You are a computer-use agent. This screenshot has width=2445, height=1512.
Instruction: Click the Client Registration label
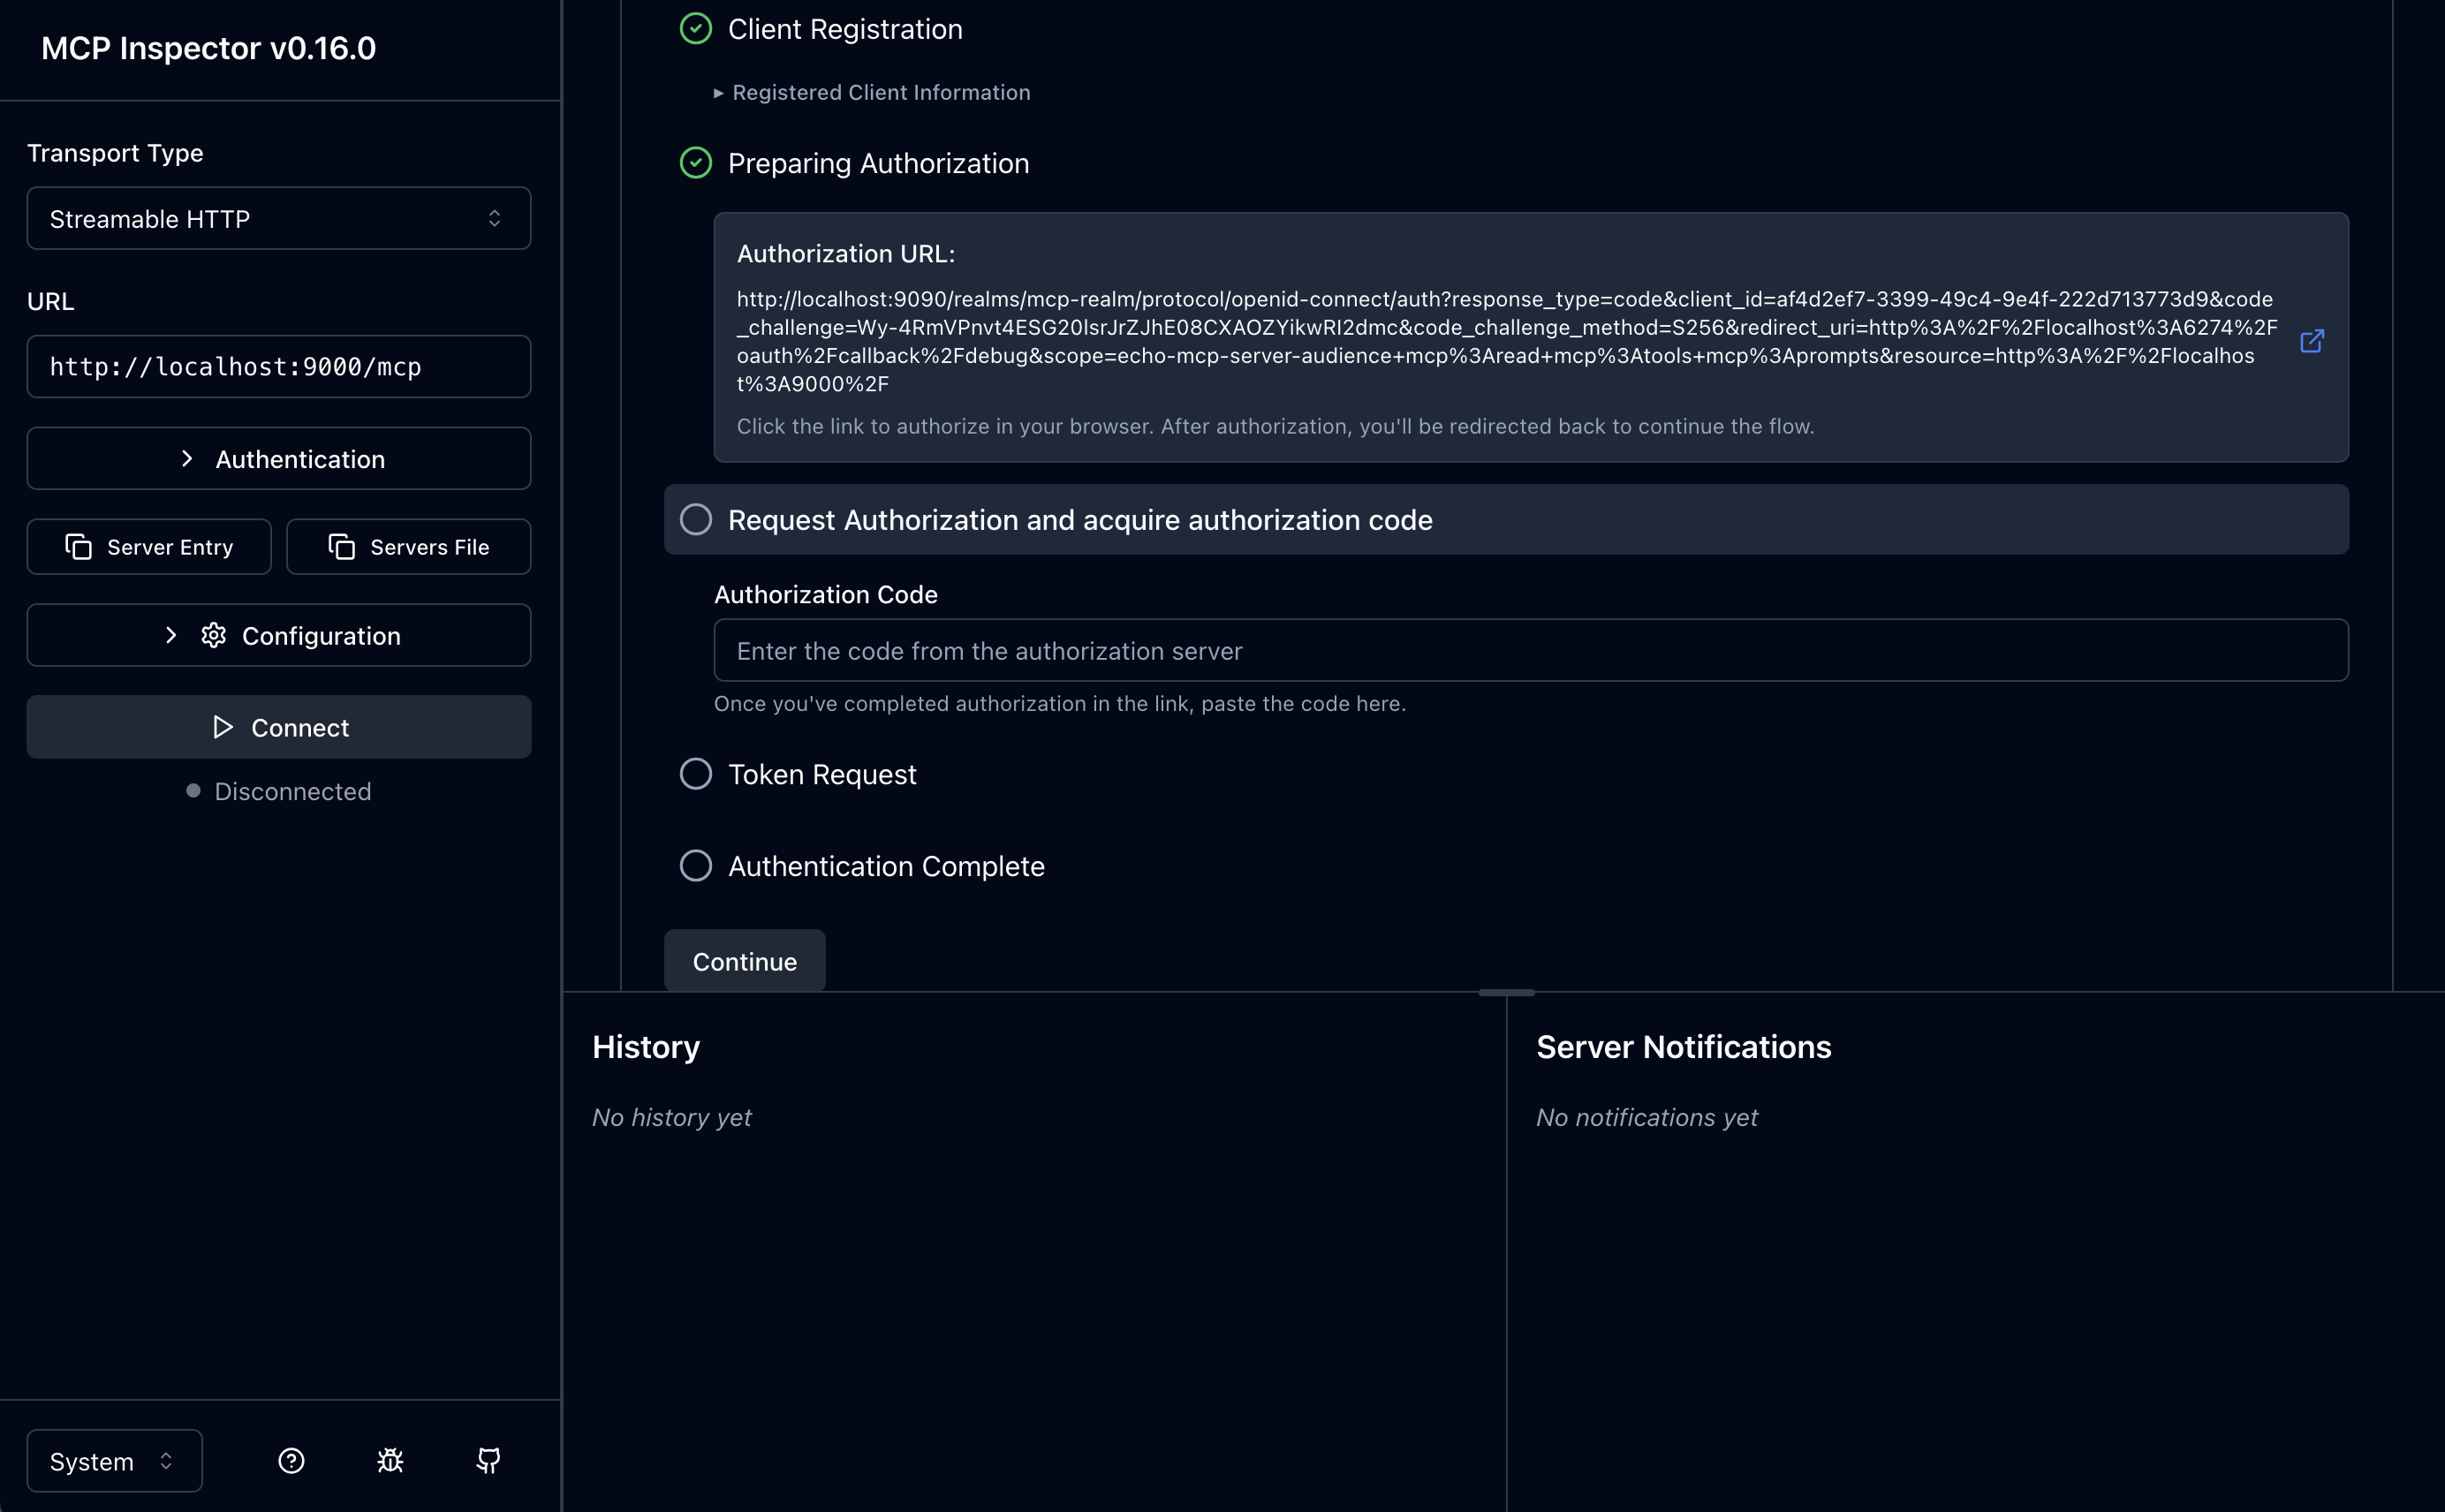click(x=845, y=29)
